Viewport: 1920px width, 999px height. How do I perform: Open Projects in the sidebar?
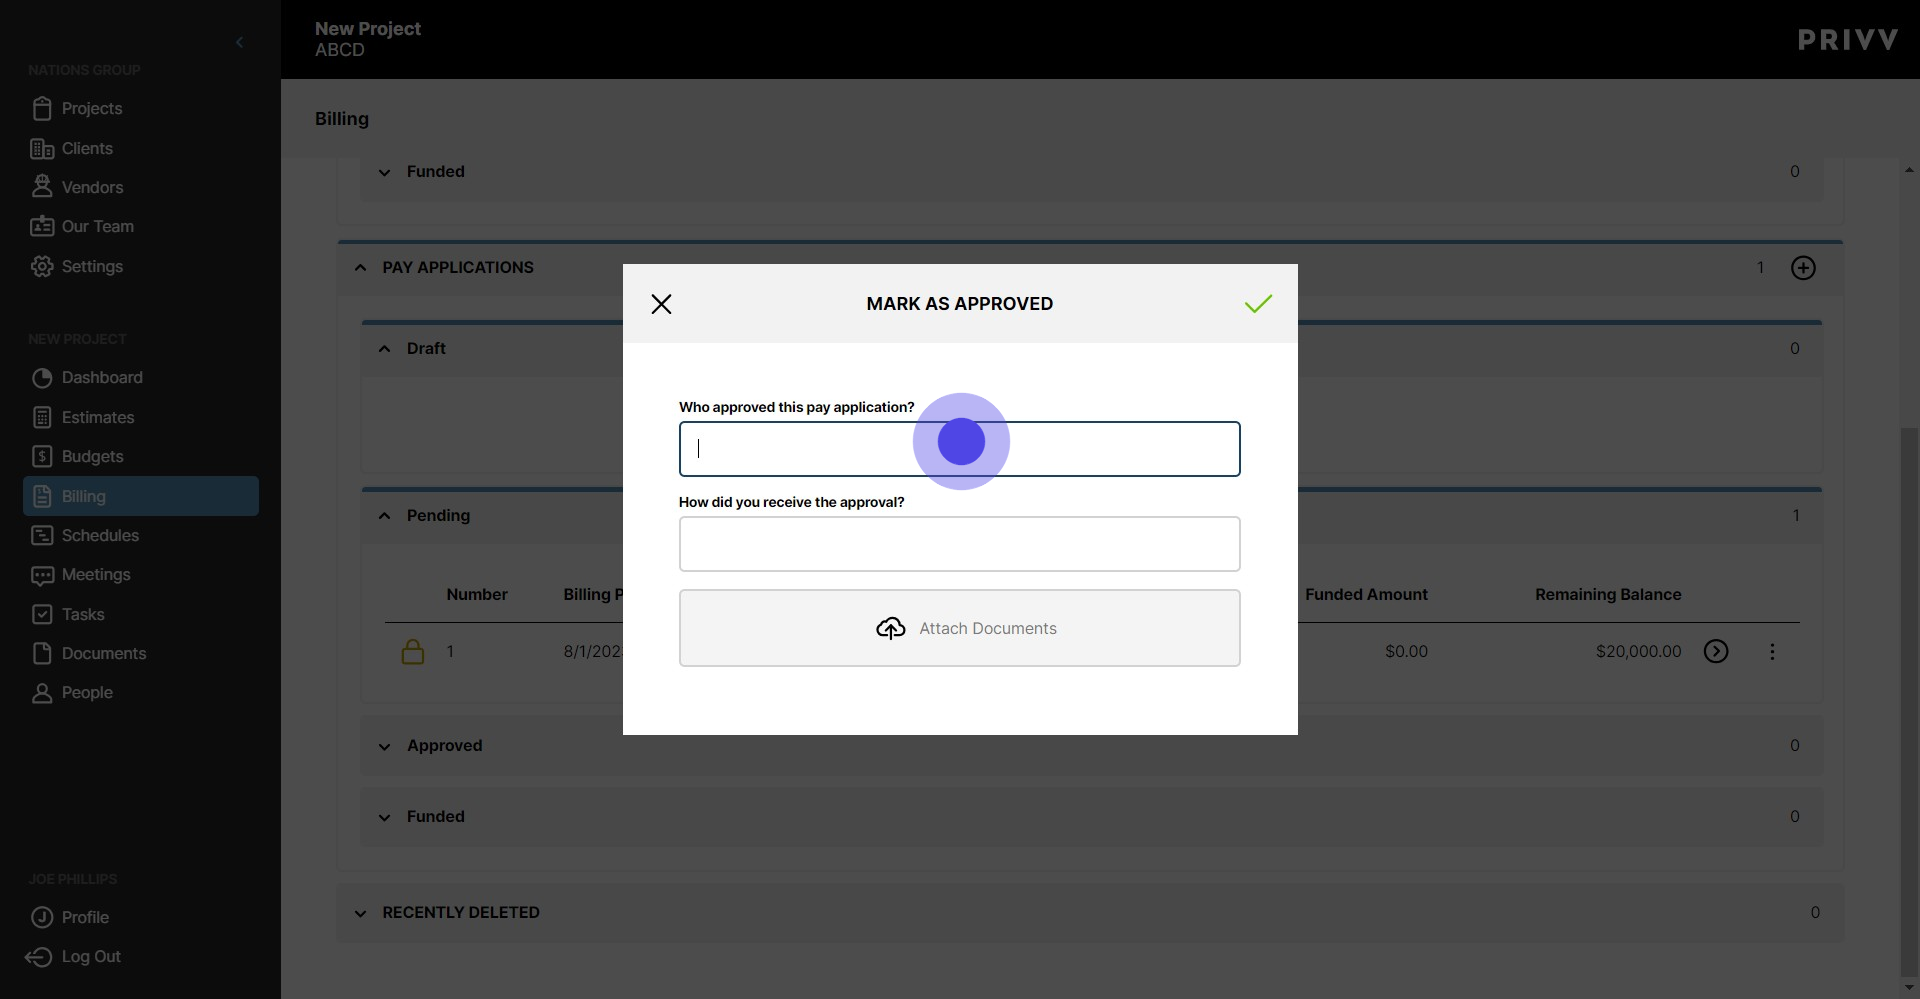pyautogui.click(x=91, y=108)
